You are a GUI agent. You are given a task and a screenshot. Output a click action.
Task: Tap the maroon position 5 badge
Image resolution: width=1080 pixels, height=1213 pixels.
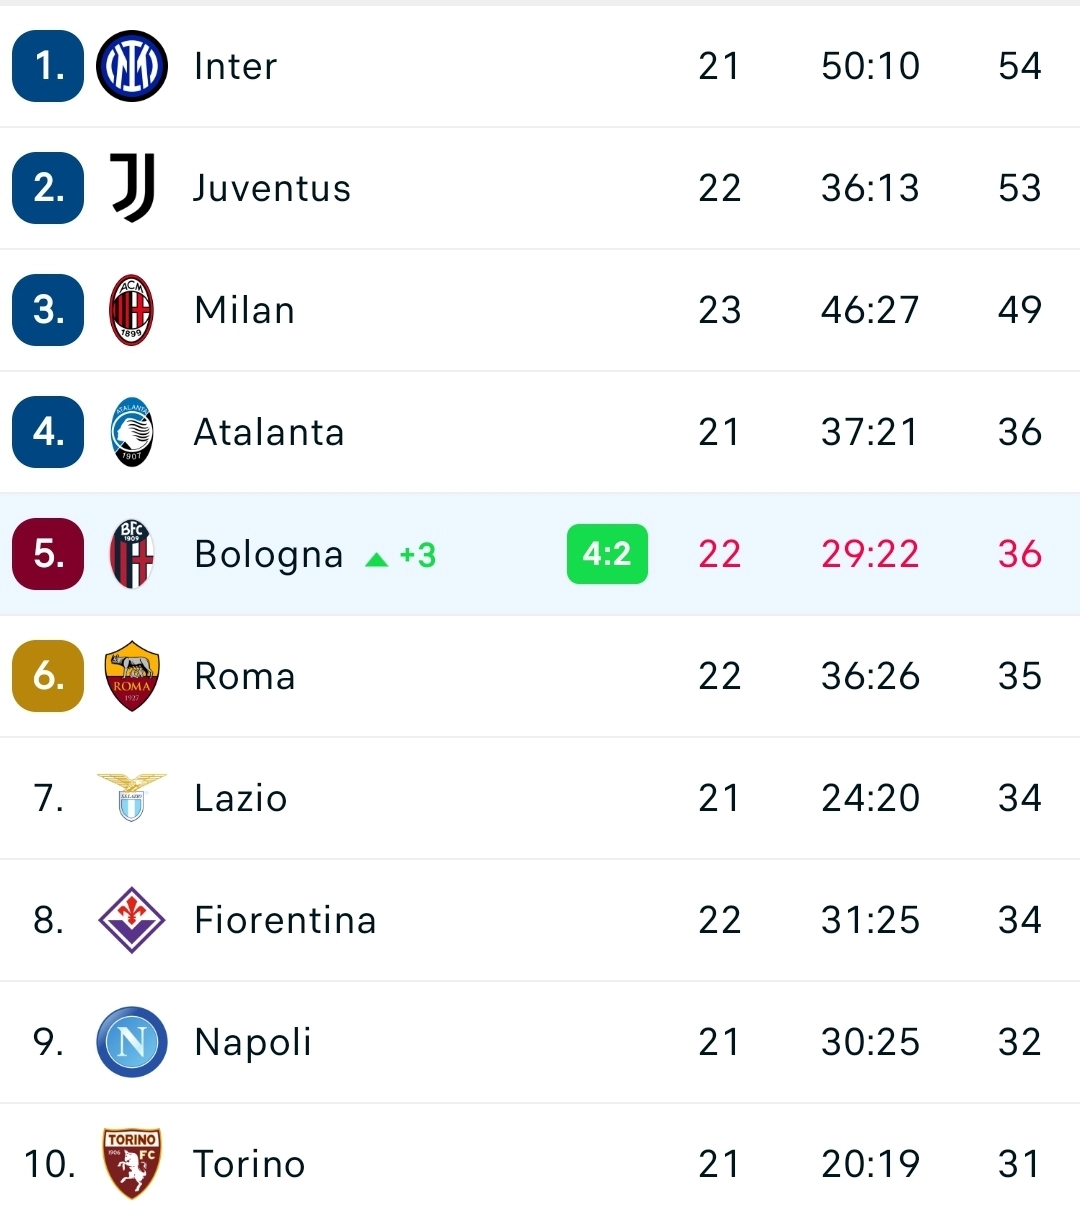click(48, 554)
